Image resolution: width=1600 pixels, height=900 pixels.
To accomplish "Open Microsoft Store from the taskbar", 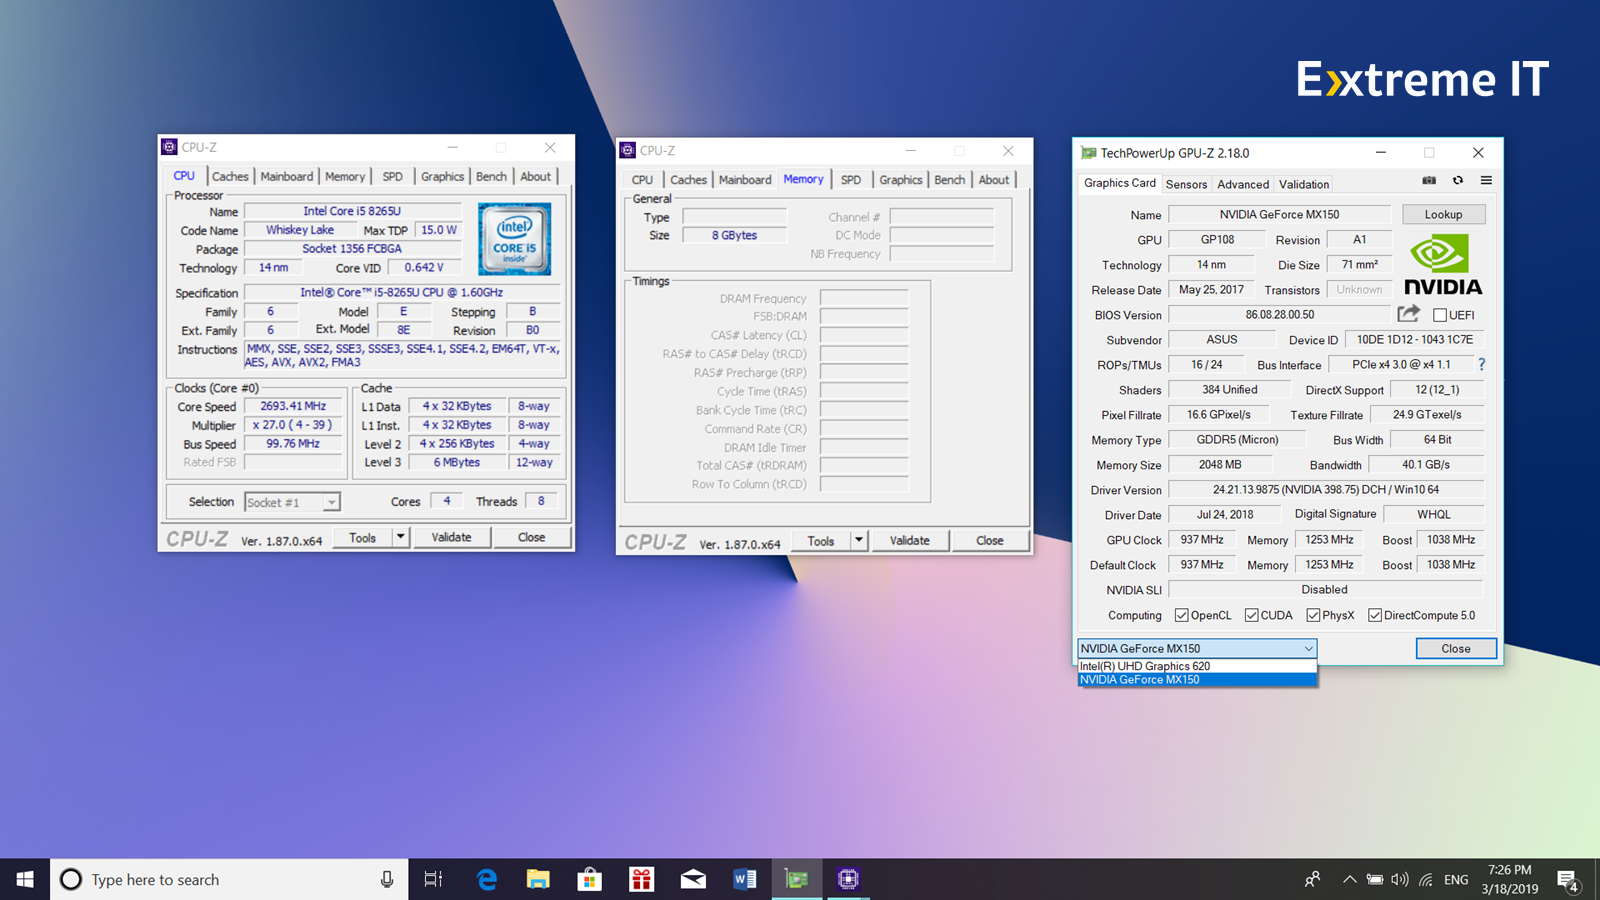I will click(590, 879).
